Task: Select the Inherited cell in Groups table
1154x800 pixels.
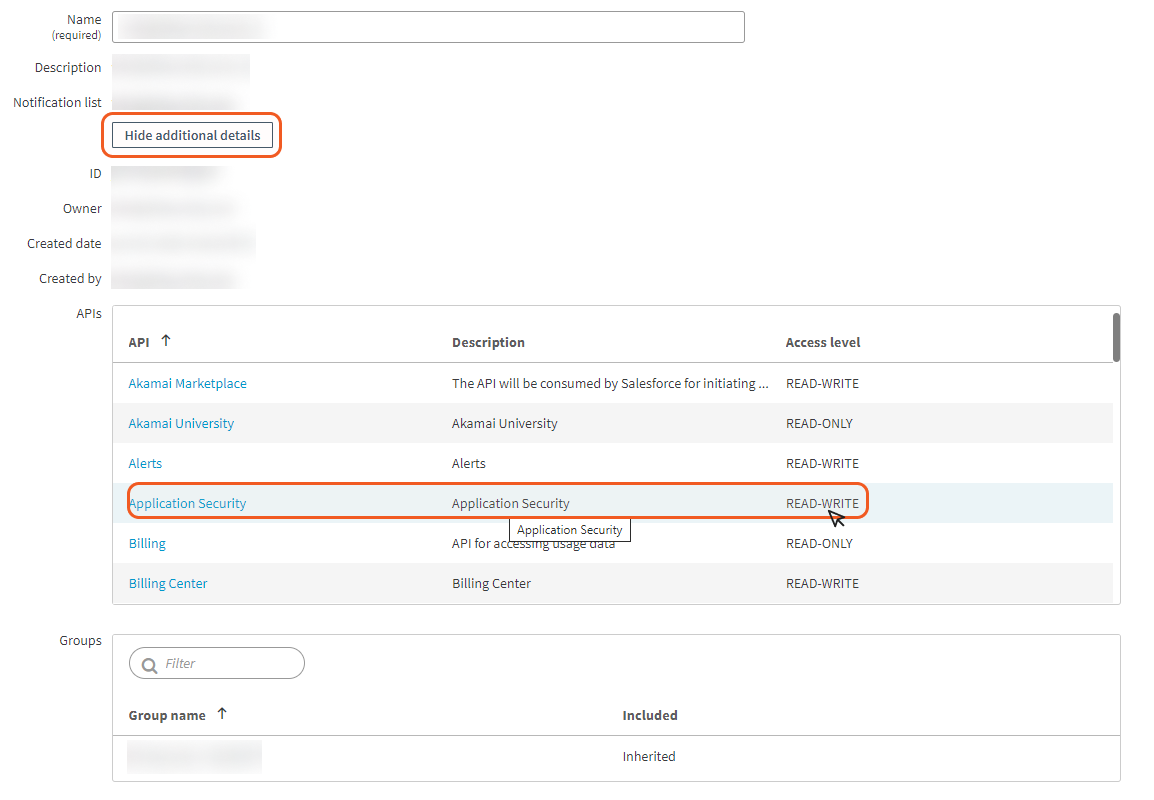Action: click(648, 756)
